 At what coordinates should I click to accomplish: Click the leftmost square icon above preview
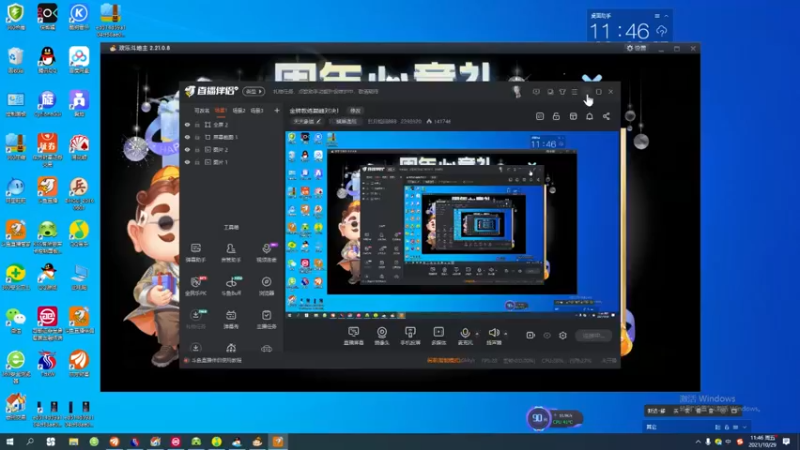(x=540, y=116)
